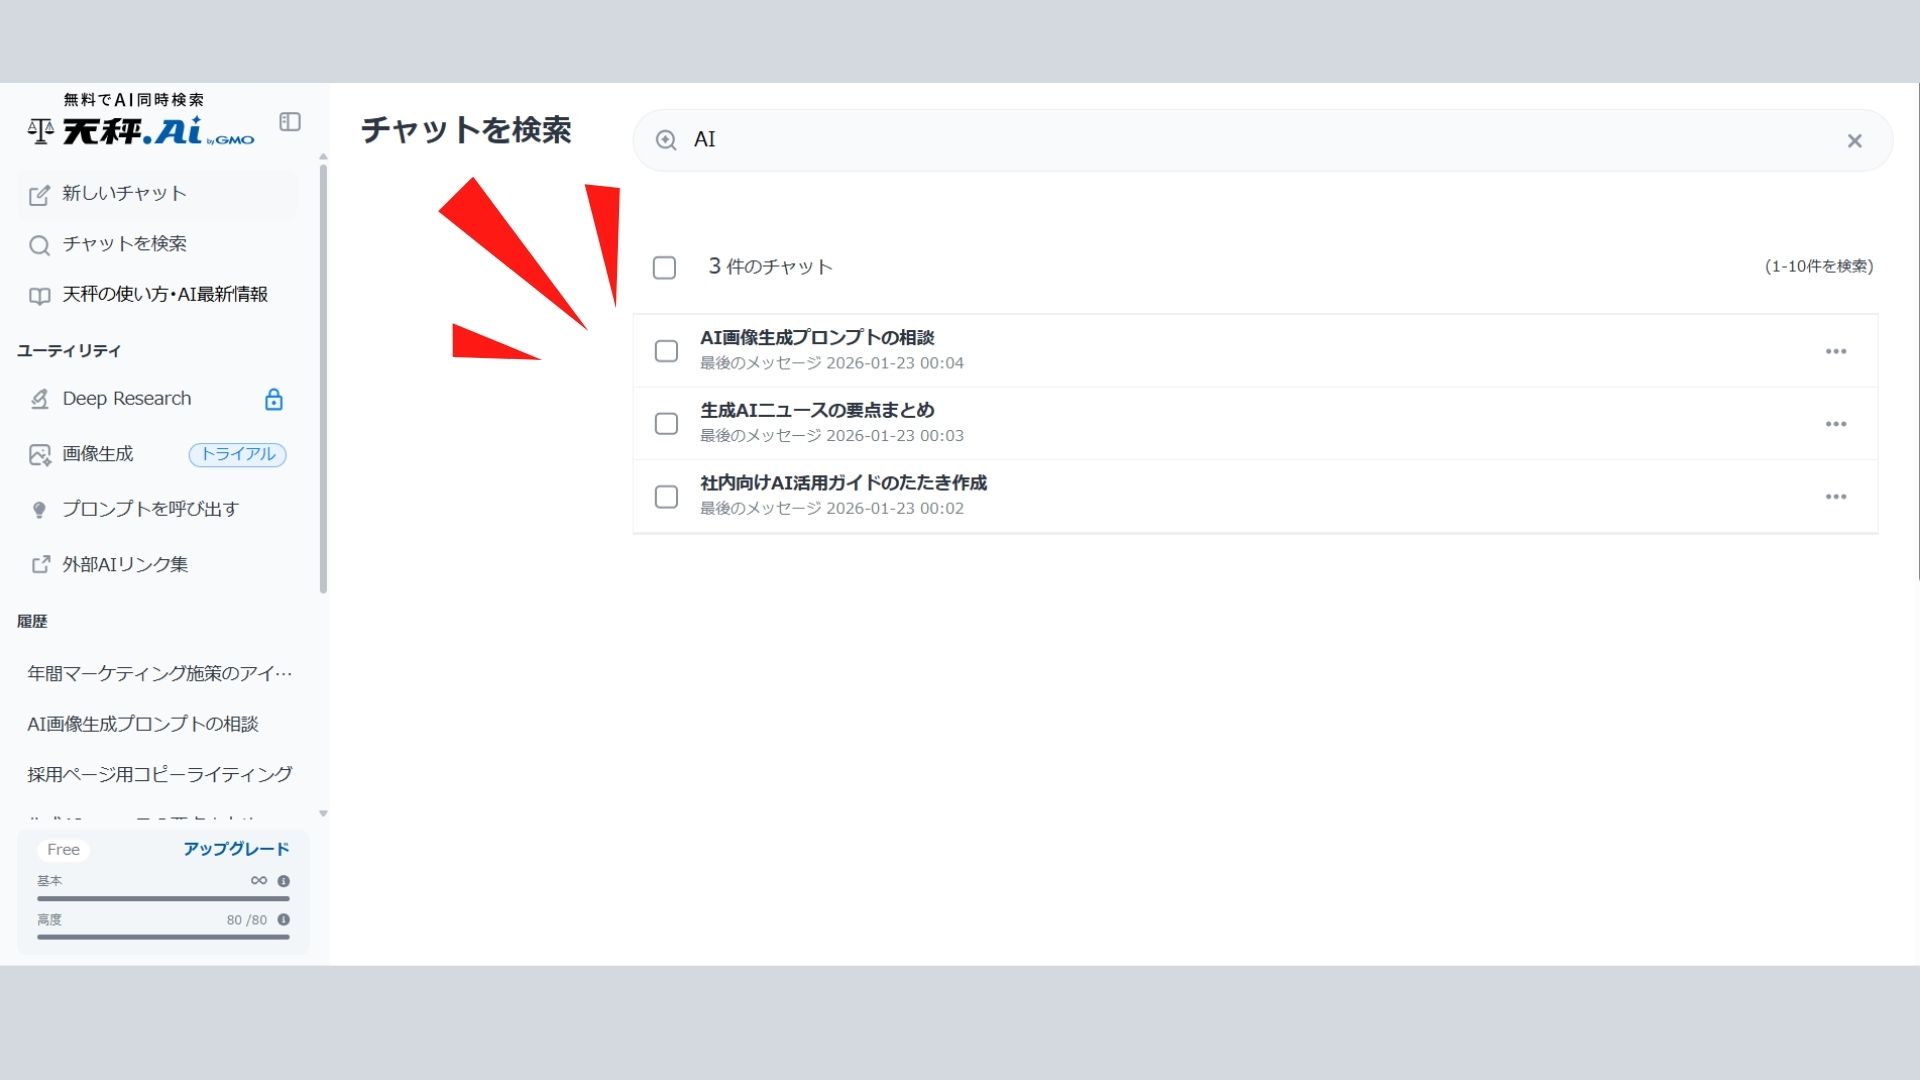Open three-dot menu for 社内向けAI活用ガイド chat
This screenshot has width=1920, height=1080.
(1835, 497)
